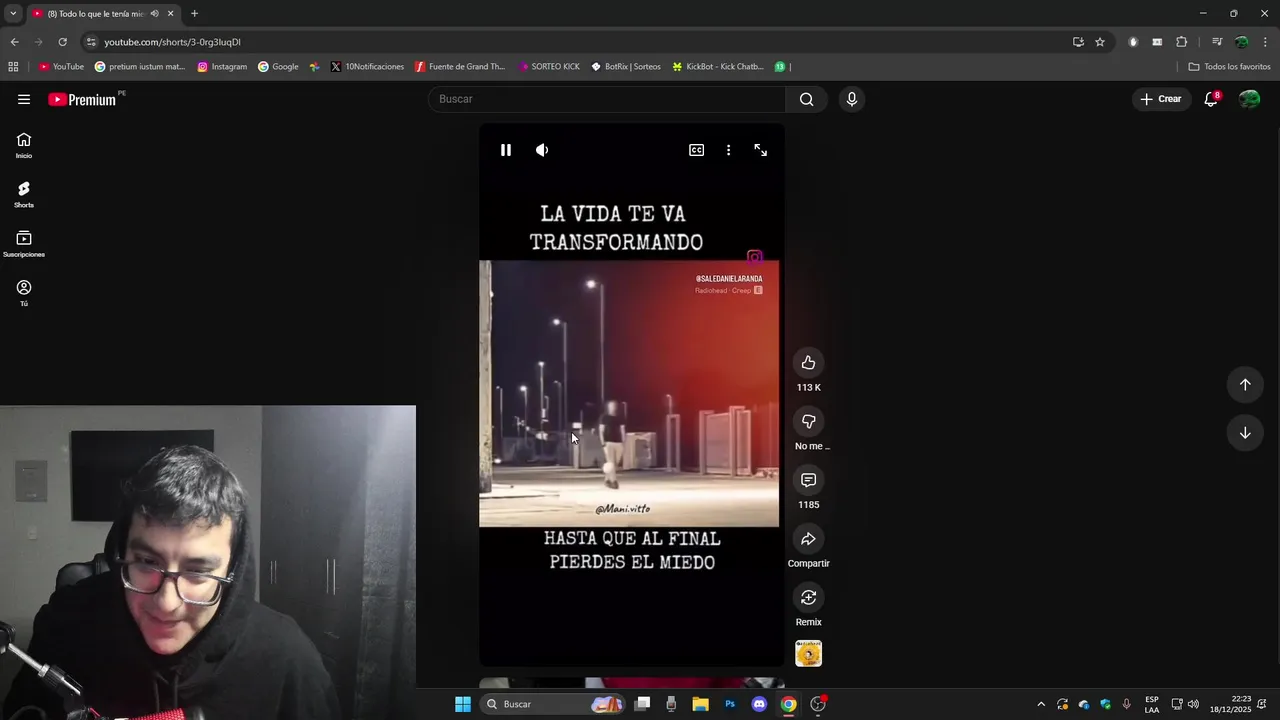Go to the next Short with down arrow
This screenshot has width=1280, height=720.
pos(1245,433)
